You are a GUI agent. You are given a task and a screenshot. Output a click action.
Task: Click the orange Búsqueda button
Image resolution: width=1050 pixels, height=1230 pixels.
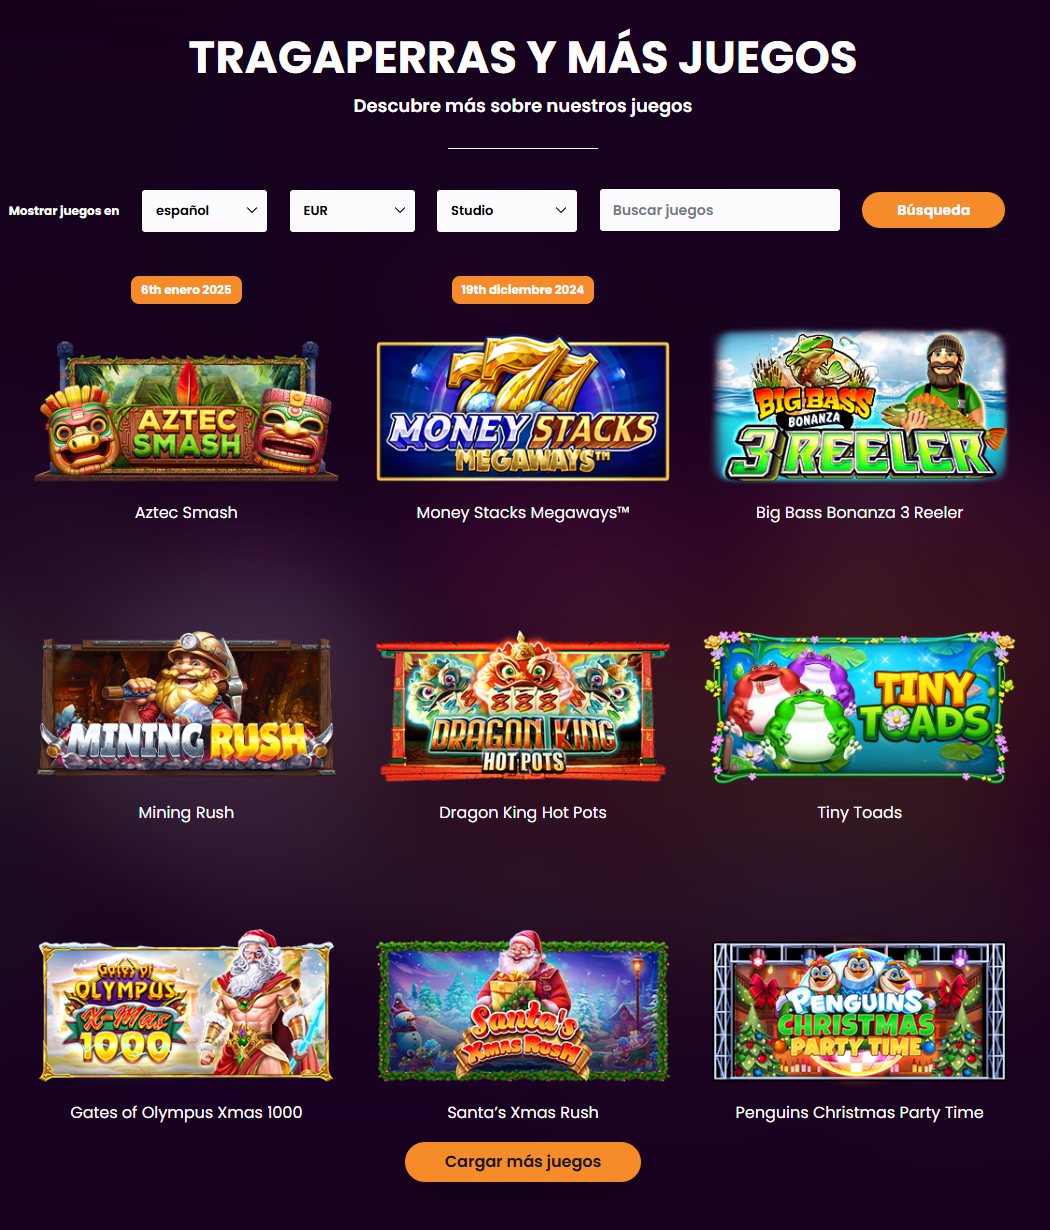[x=933, y=210]
